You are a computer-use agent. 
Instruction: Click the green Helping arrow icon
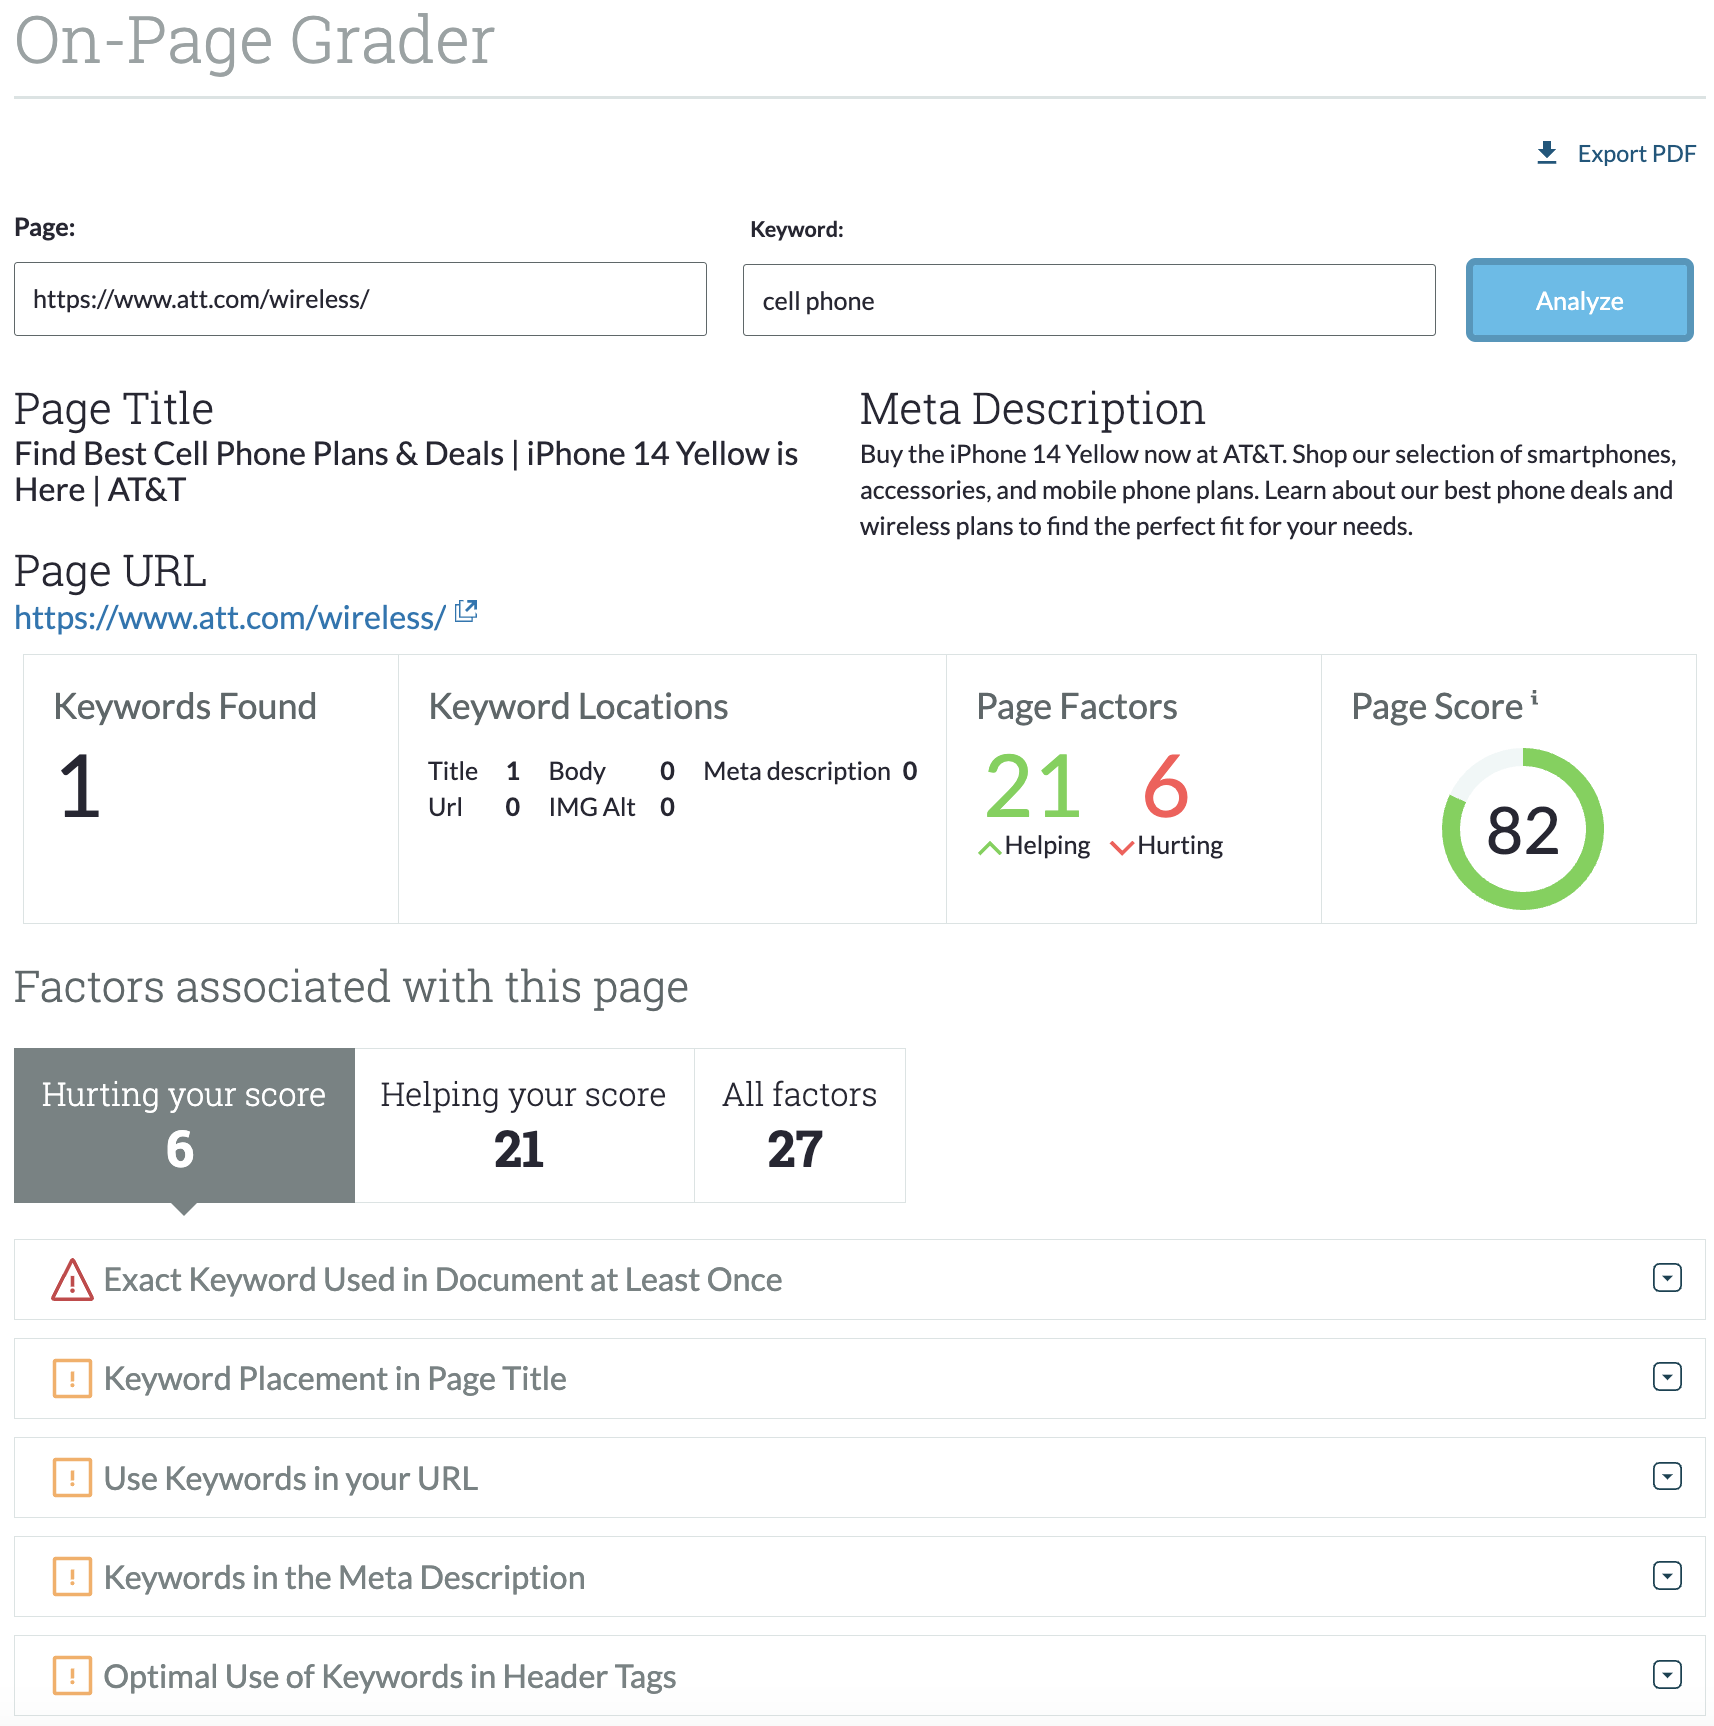pos(989,845)
